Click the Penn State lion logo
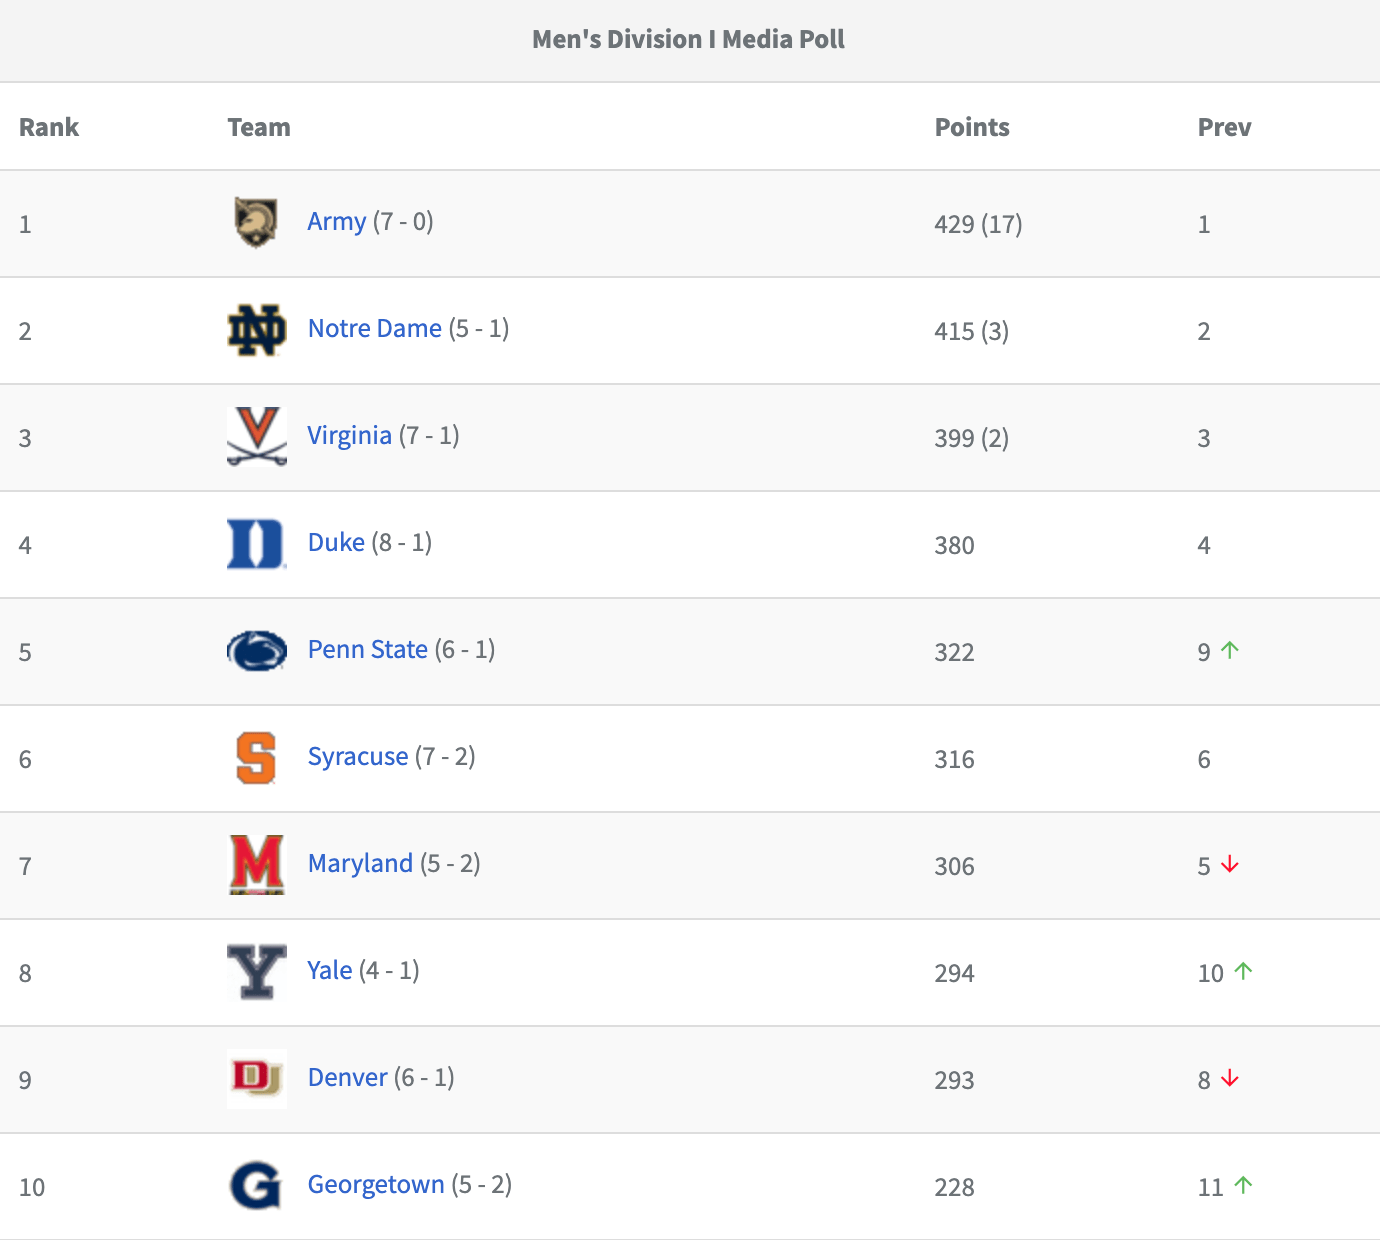This screenshot has height=1240, width=1380. pyautogui.click(x=257, y=651)
